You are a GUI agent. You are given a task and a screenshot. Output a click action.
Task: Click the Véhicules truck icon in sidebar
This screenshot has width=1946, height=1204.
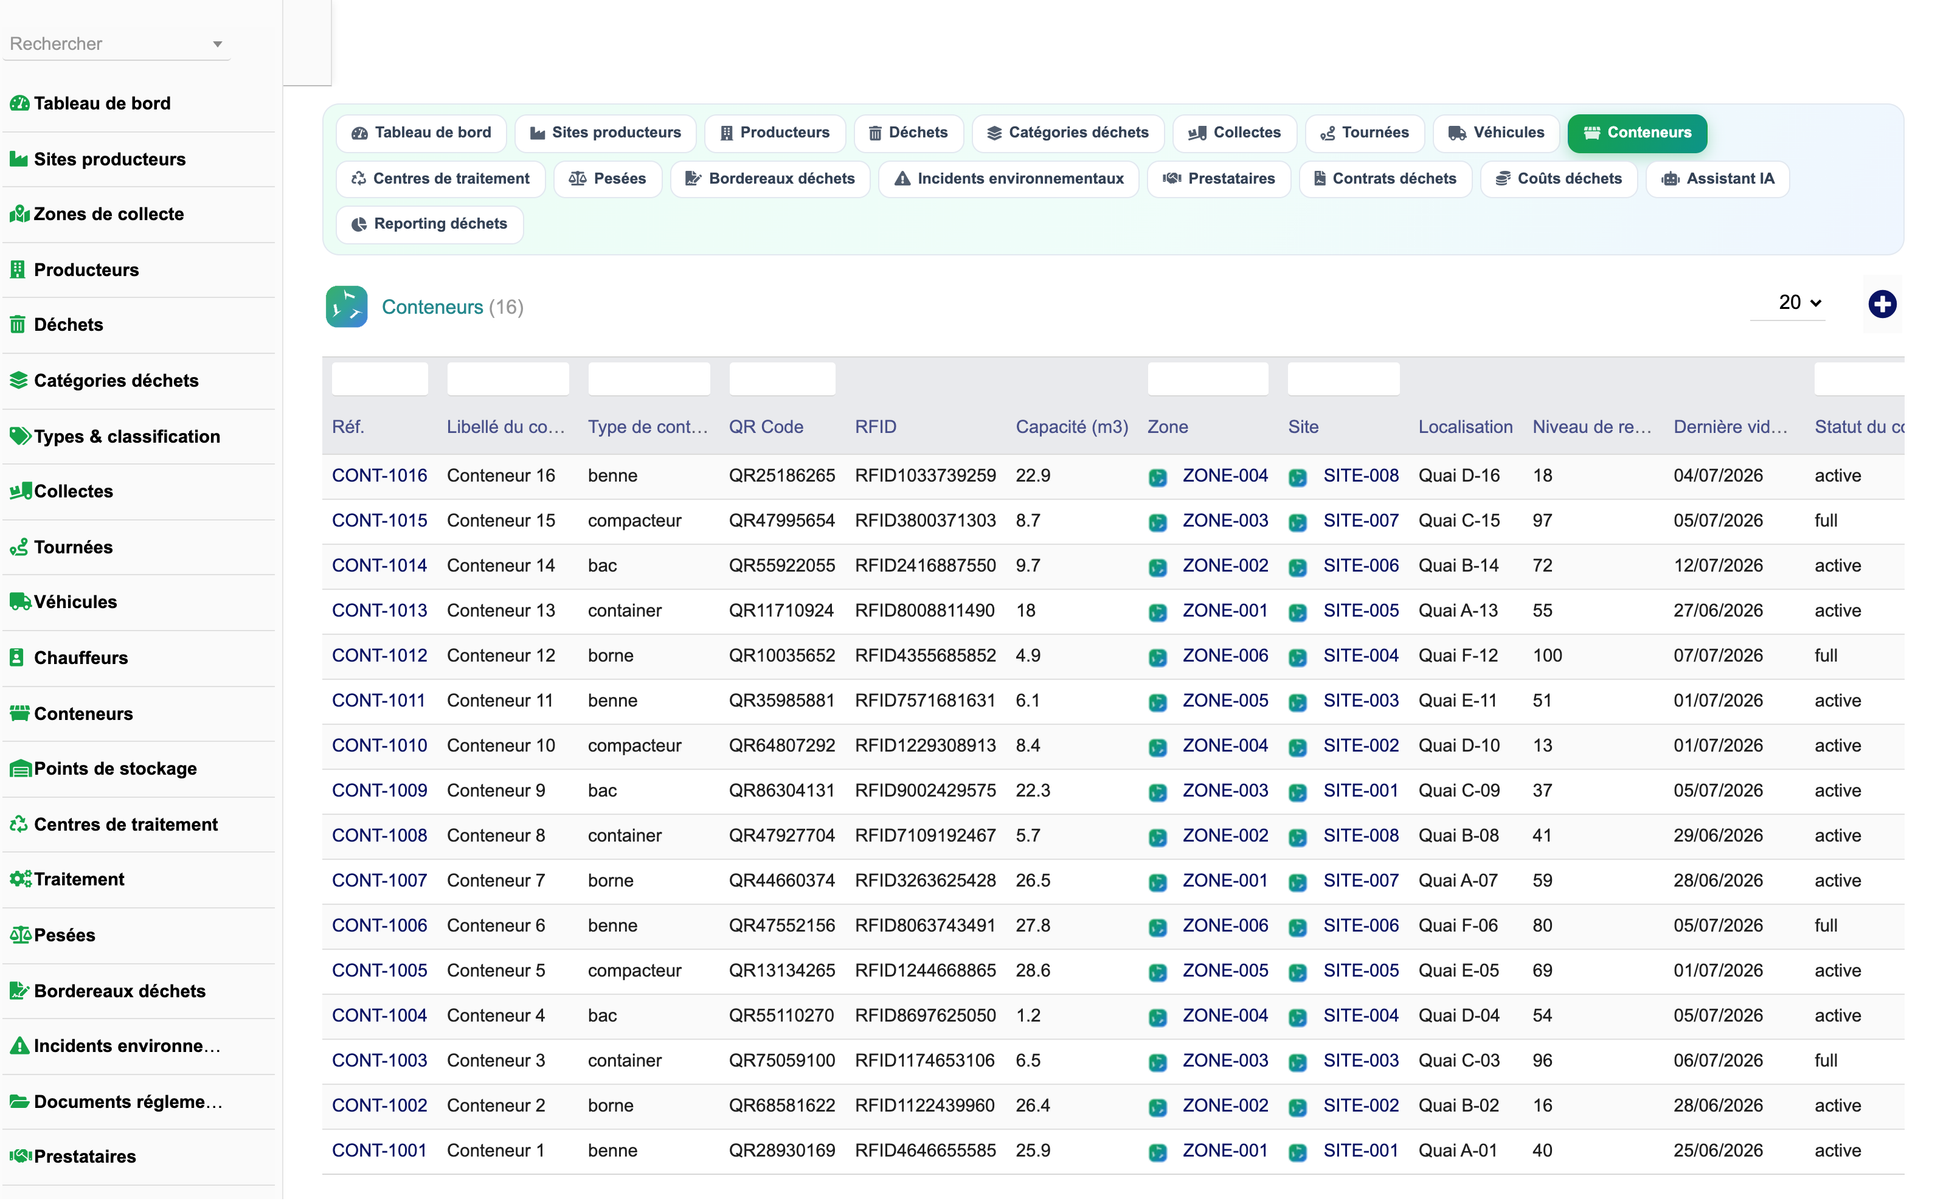pos(20,602)
